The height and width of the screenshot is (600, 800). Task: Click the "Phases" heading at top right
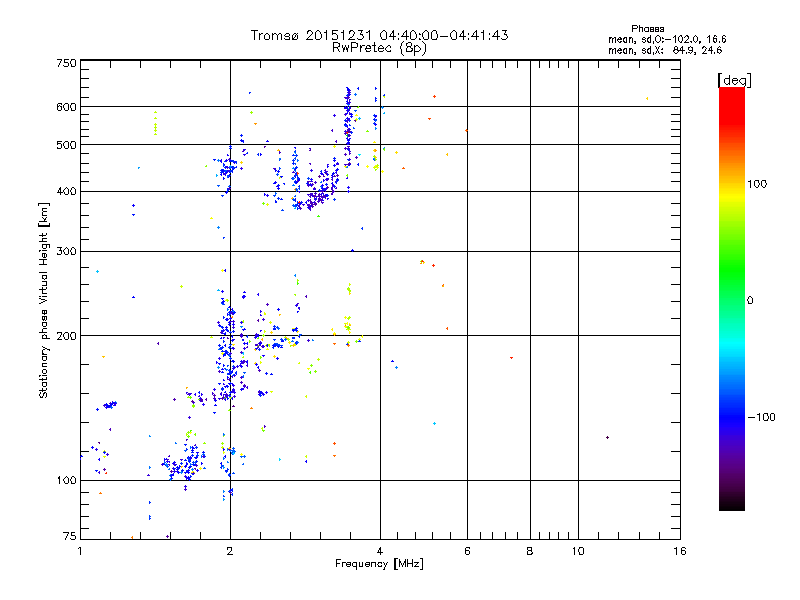click(647, 29)
